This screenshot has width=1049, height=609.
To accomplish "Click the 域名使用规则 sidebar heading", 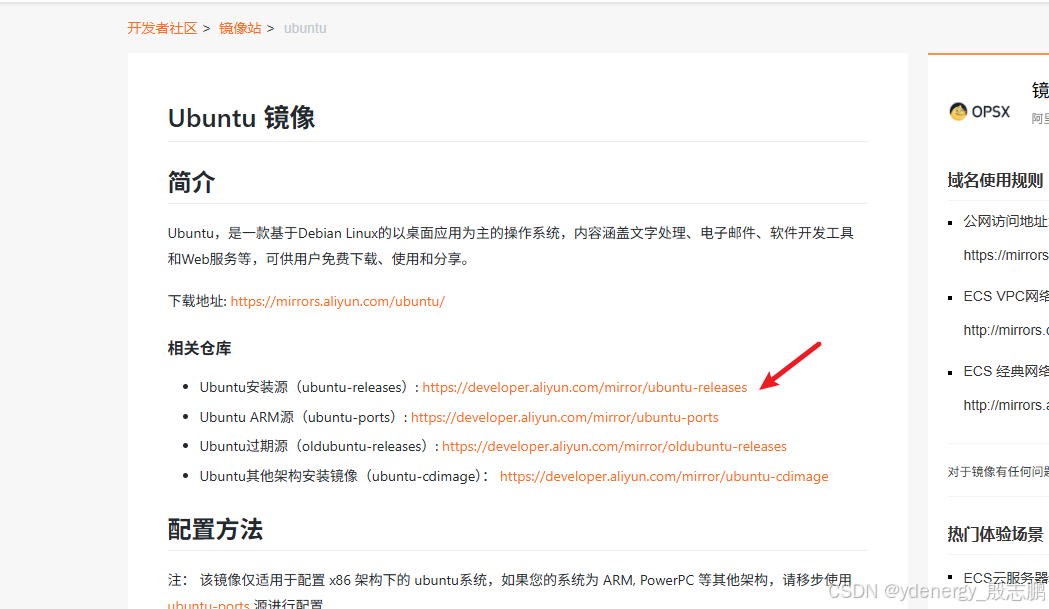I will click(x=995, y=180).
